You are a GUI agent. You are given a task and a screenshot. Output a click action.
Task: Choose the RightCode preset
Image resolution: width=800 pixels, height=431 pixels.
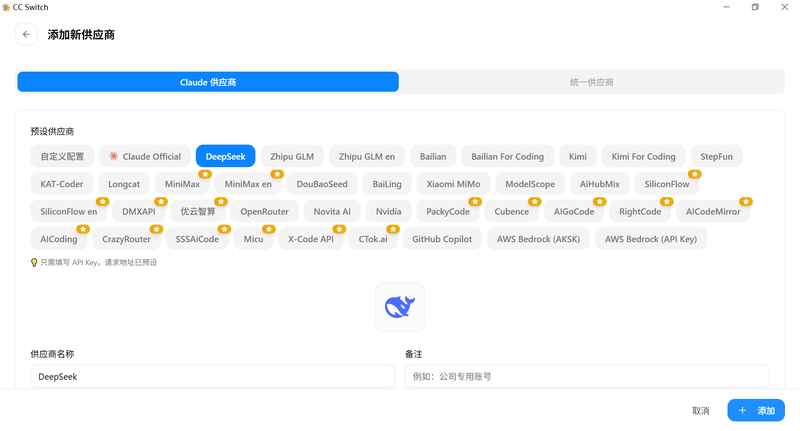(x=640, y=212)
